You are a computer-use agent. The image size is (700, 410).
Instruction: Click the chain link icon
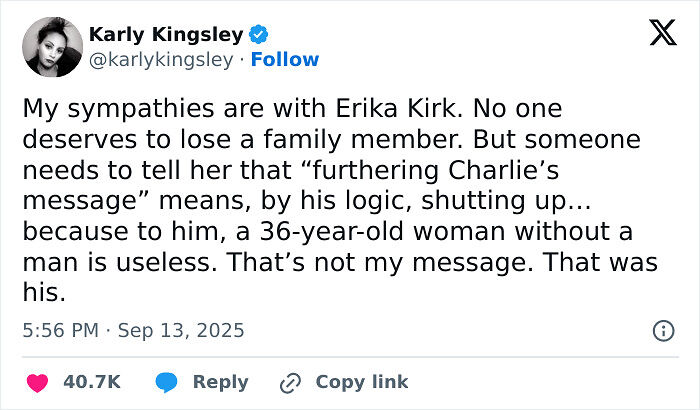pos(292,382)
